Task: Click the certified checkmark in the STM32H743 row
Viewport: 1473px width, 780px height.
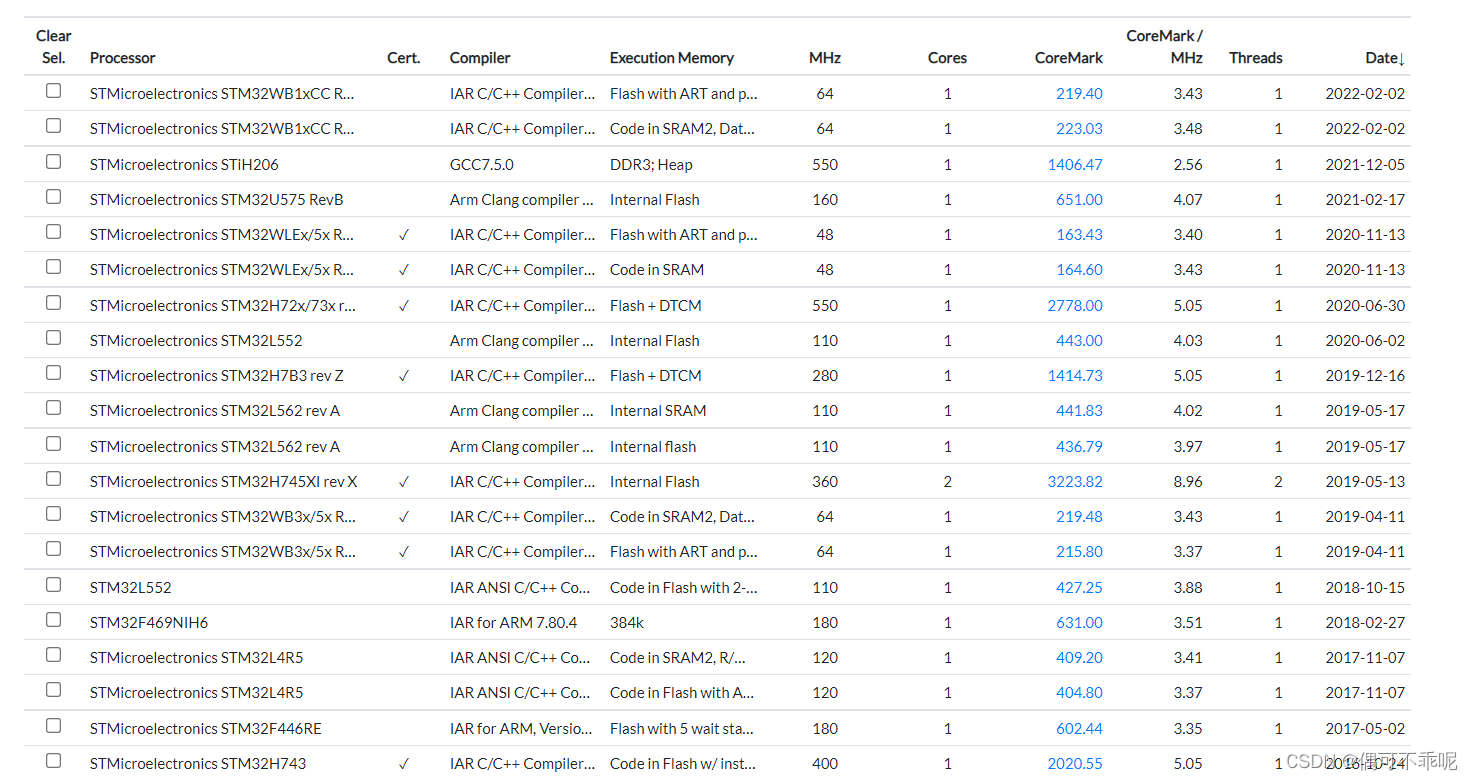Action: (404, 764)
